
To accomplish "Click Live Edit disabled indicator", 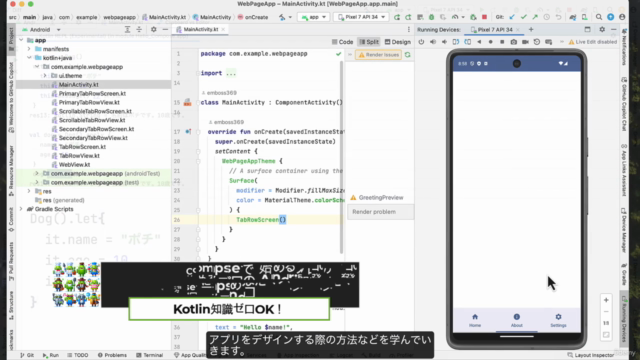I will (593, 42).
